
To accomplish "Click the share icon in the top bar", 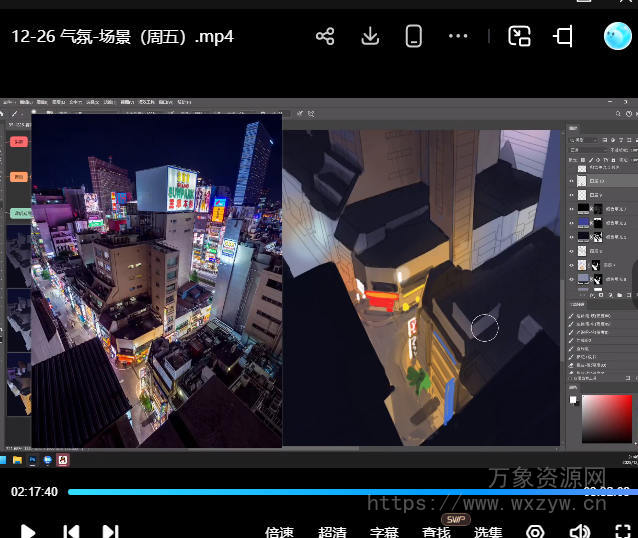I will (325, 37).
